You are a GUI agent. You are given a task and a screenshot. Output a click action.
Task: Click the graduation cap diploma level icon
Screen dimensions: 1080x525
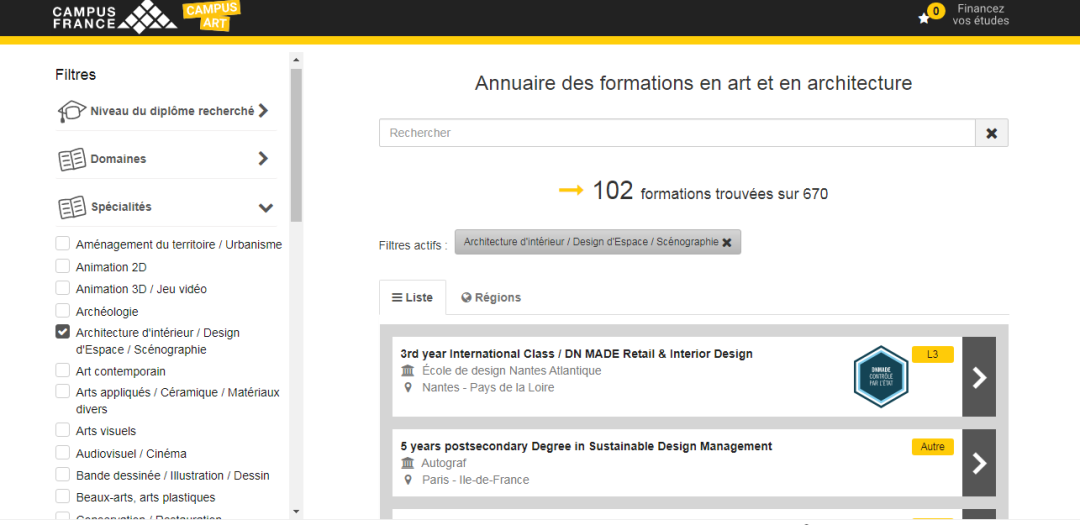tap(72, 111)
